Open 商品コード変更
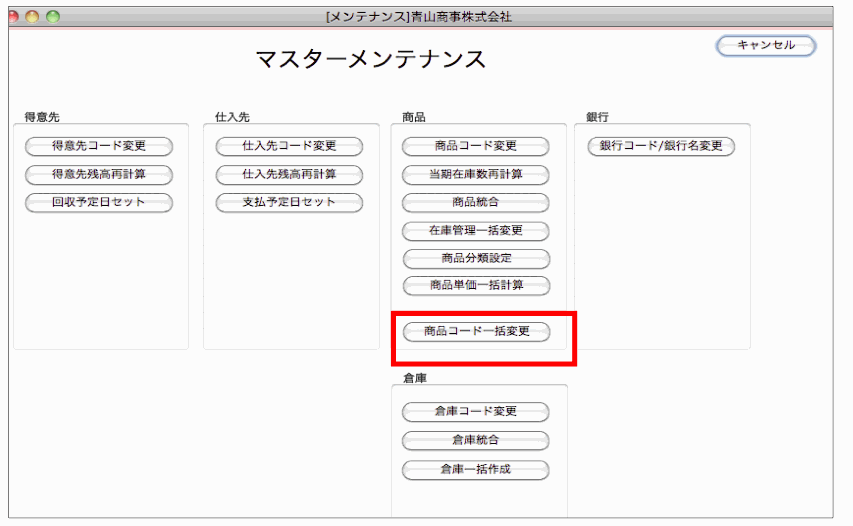Viewport: 853px width, 526px height. (x=476, y=146)
